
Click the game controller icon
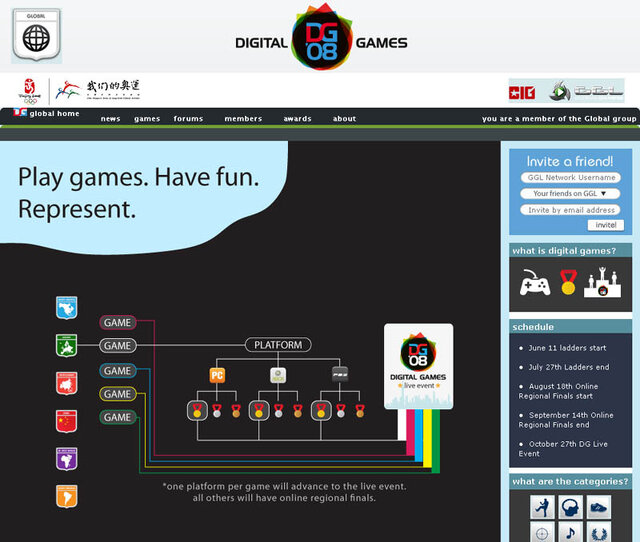click(x=534, y=283)
